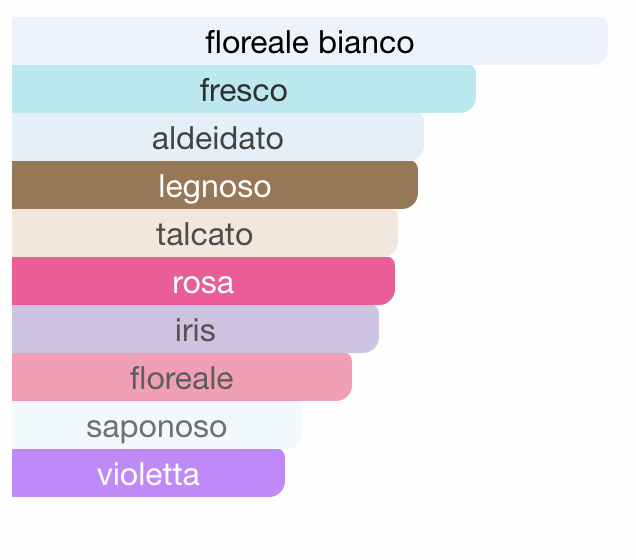Open the aldeidato accord bar
The image size is (636, 560).
click(218, 137)
